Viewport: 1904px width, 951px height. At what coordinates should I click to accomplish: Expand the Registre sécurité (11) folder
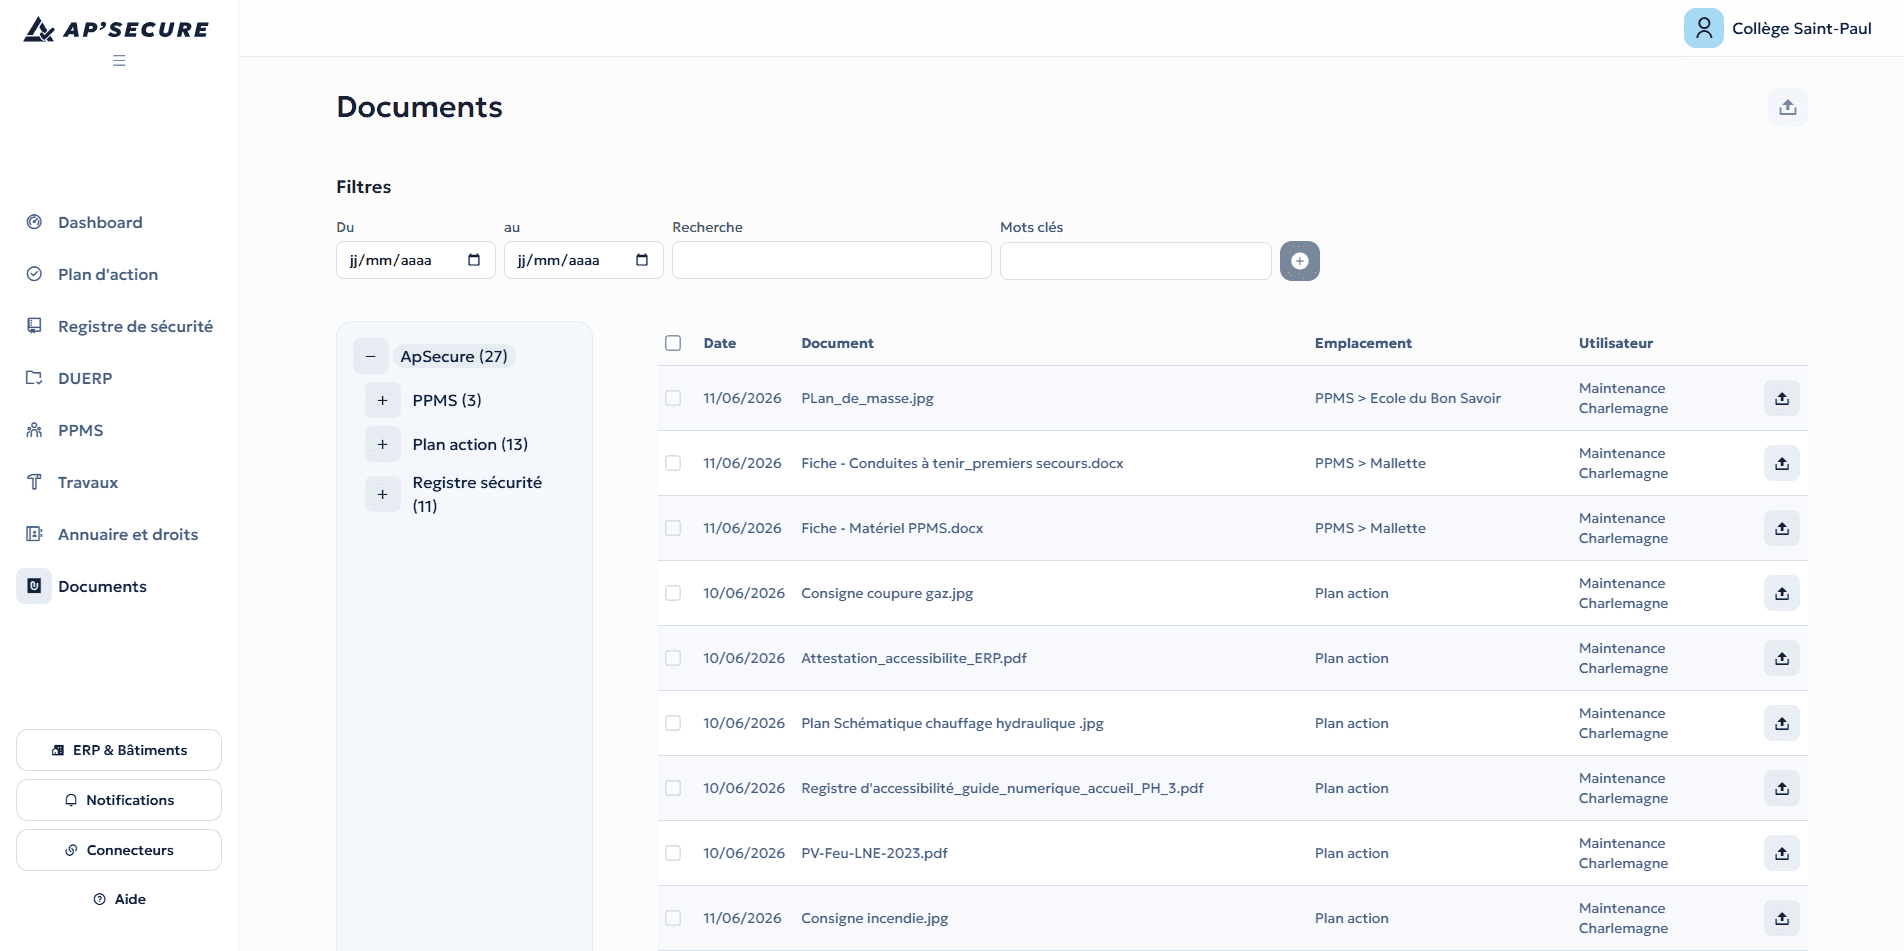coord(382,494)
